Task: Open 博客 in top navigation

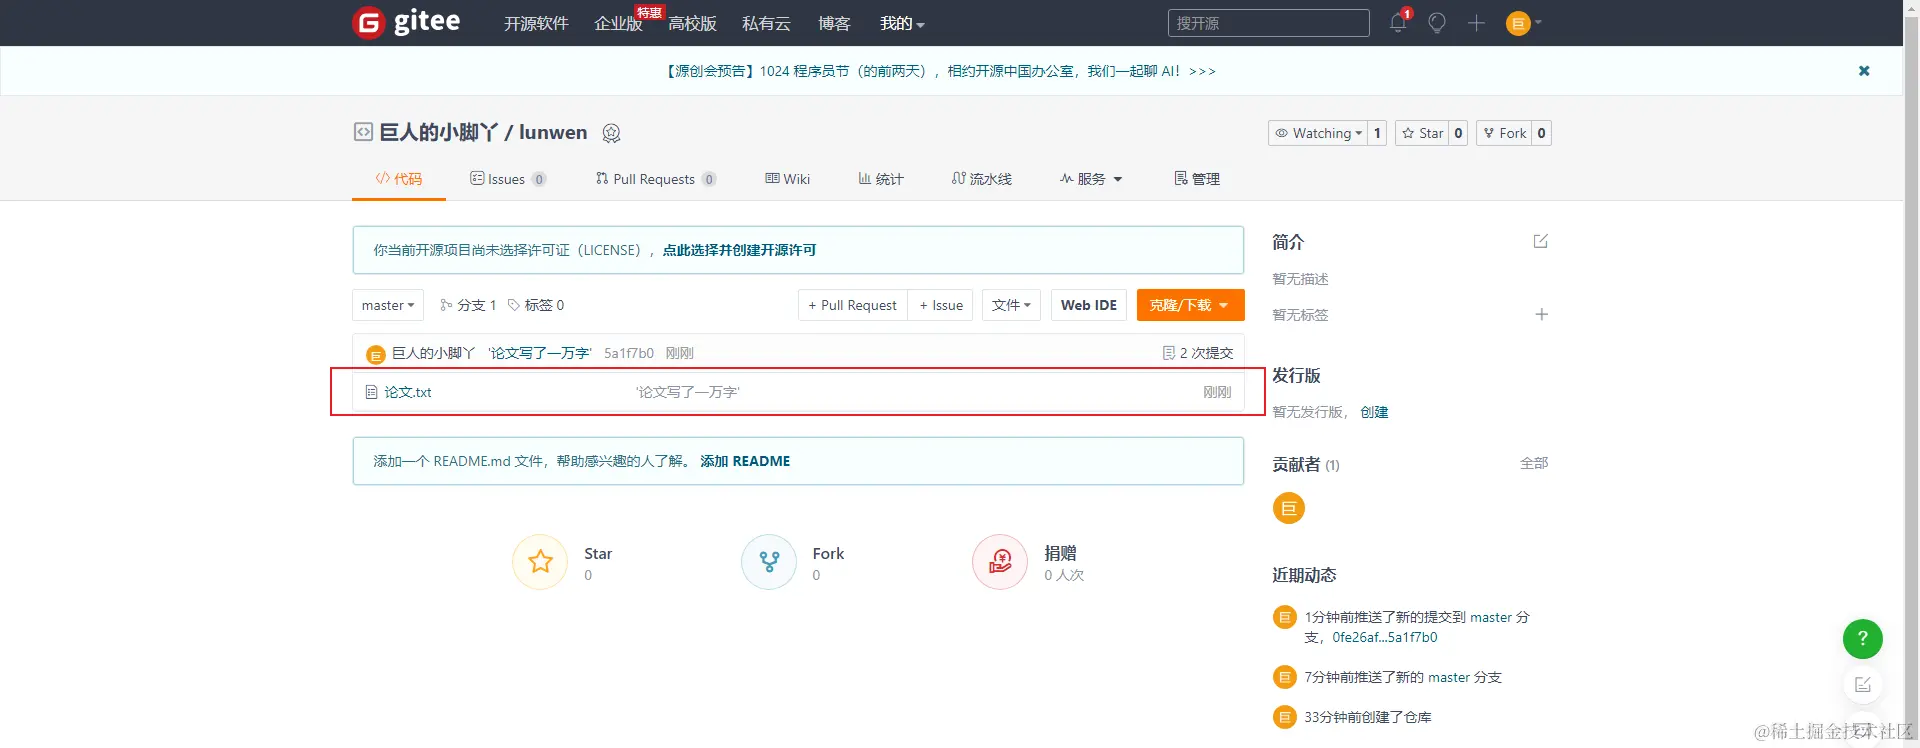Action: [834, 23]
